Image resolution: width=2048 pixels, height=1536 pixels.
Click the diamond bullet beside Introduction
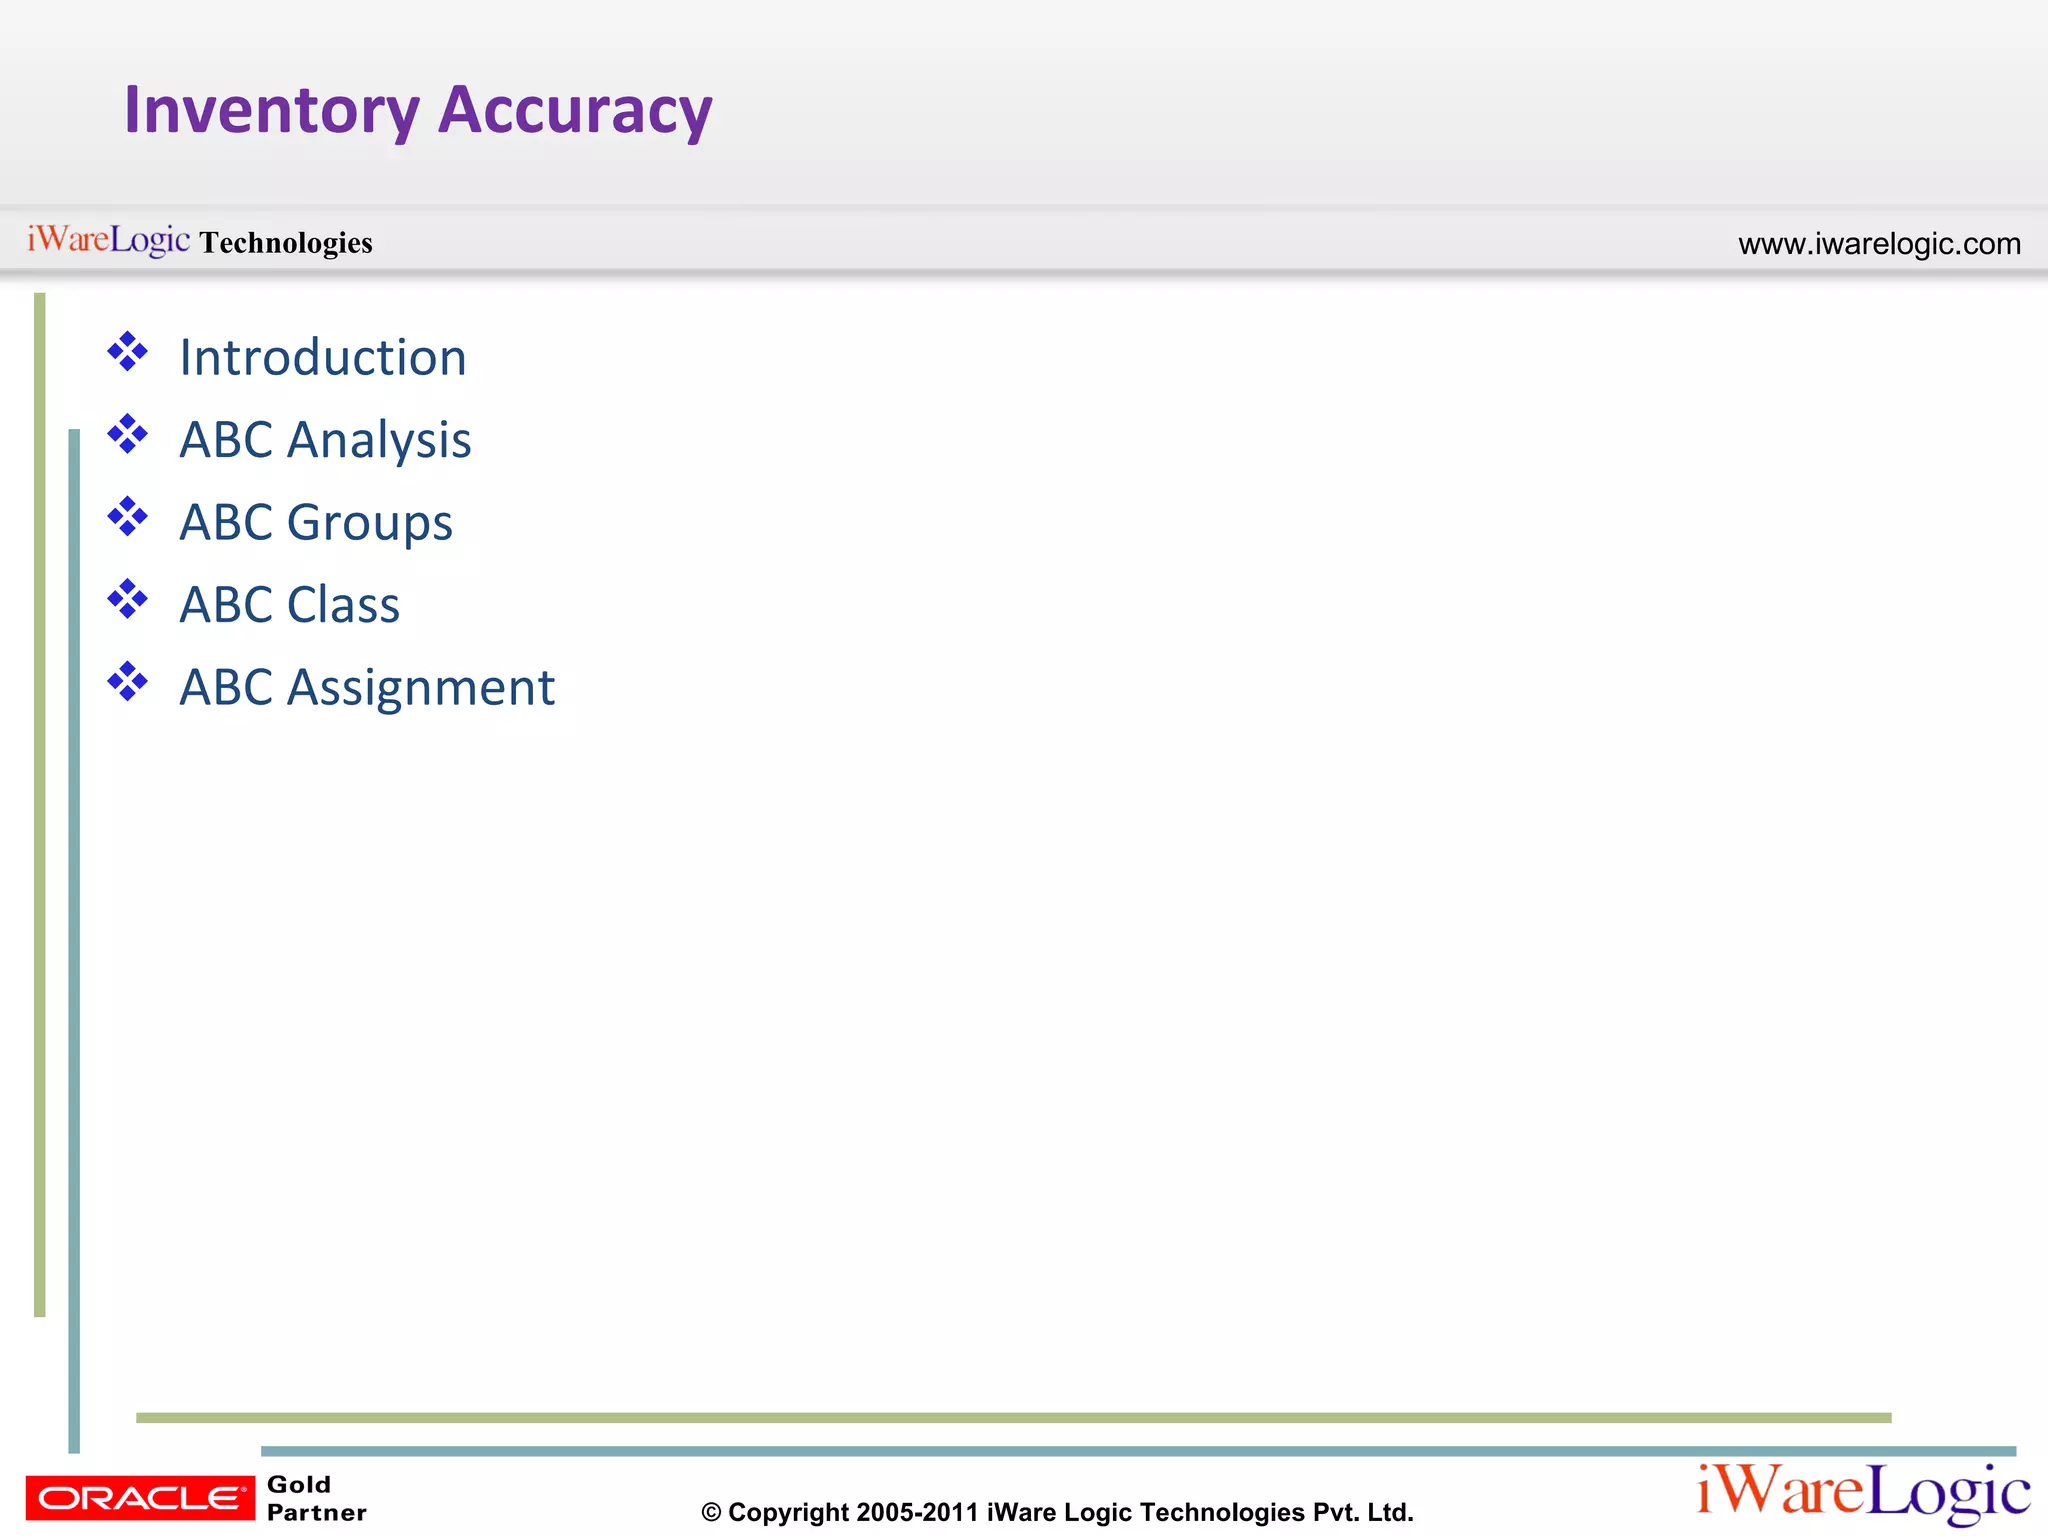pos(128,352)
